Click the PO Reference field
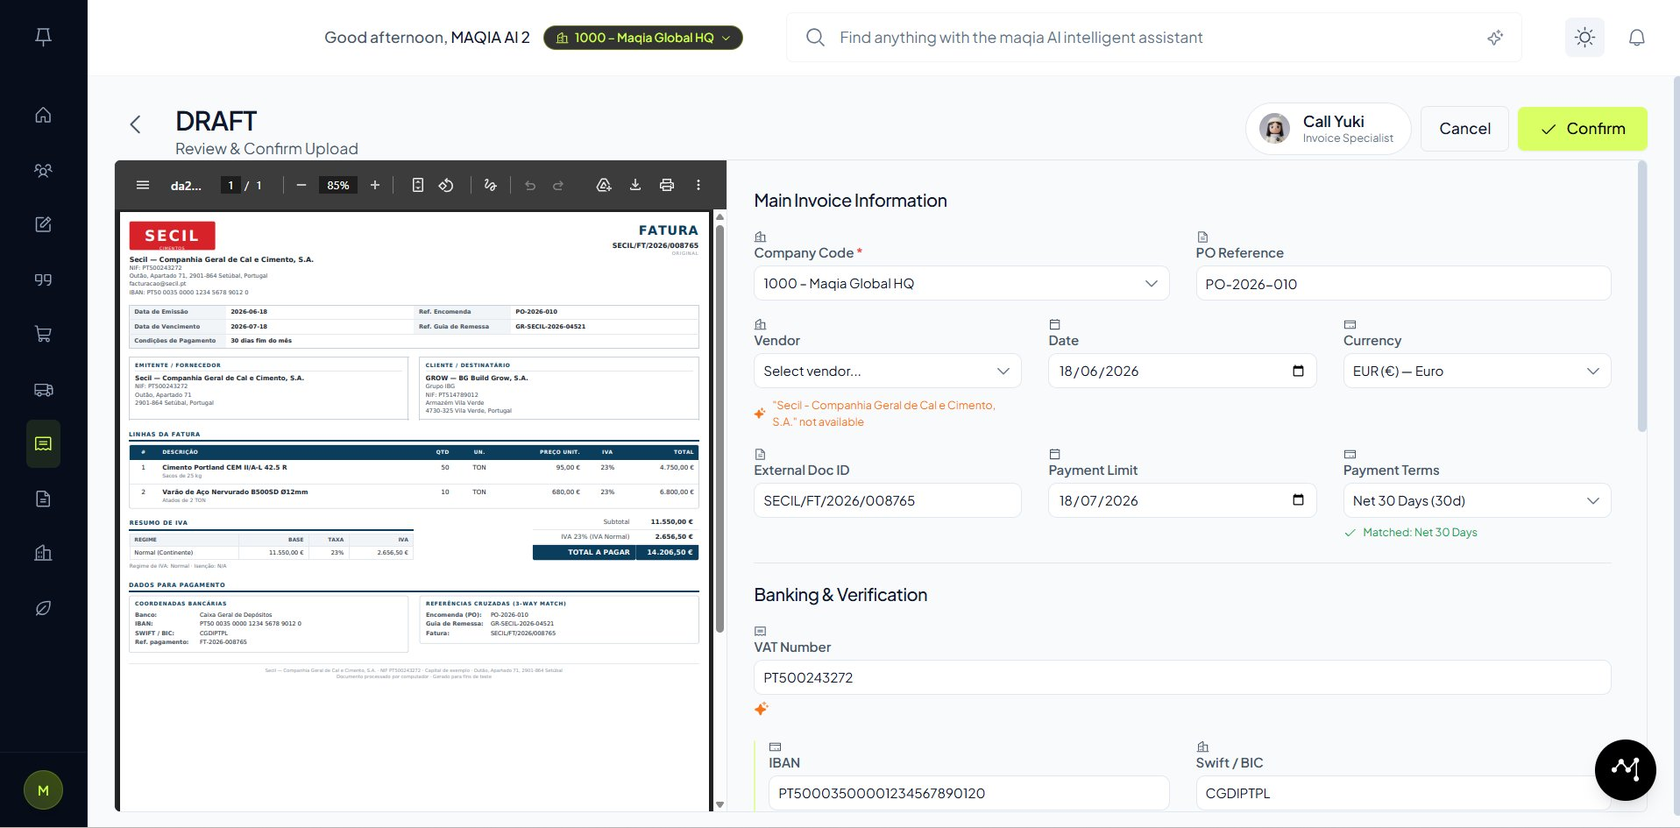The height and width of the screenshot is (828, 1680). click(x=1403, y=283)
